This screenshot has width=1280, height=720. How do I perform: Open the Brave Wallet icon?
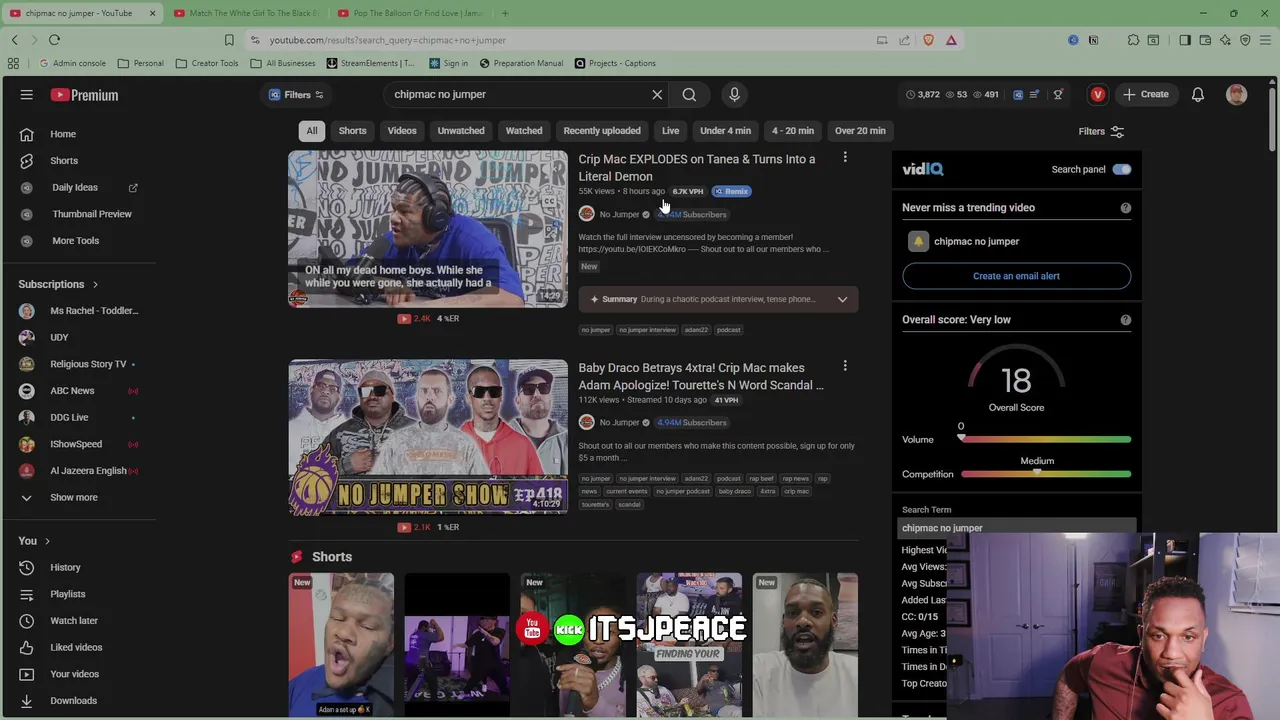[x=1205, y=40]
